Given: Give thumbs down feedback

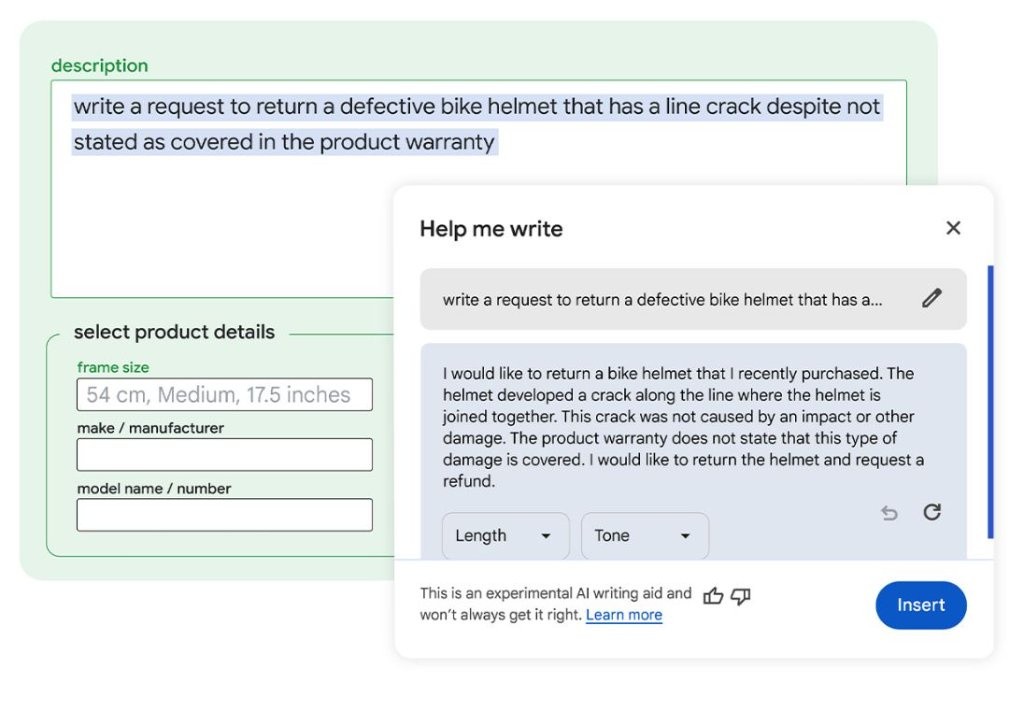Looking at the screenshot, I should point(741,596).
